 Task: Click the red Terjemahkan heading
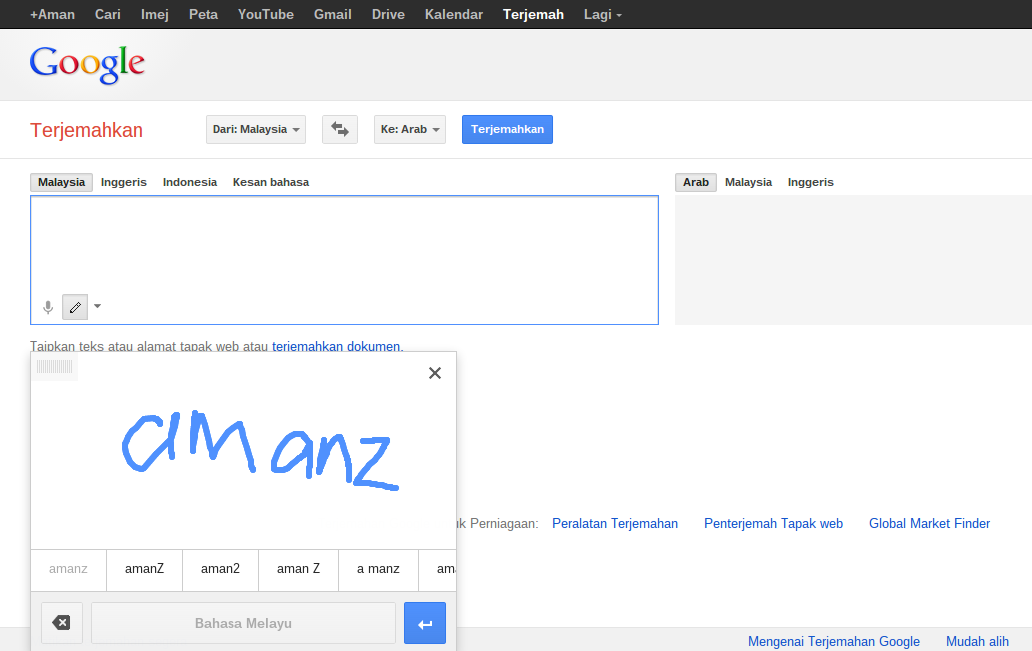pyautogui.click(x=86, y=130)
